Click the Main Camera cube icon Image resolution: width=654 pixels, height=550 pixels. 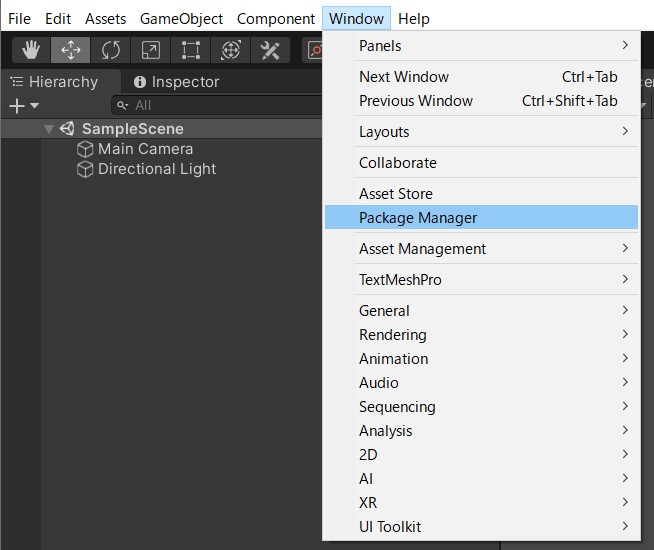click(85, 149)
